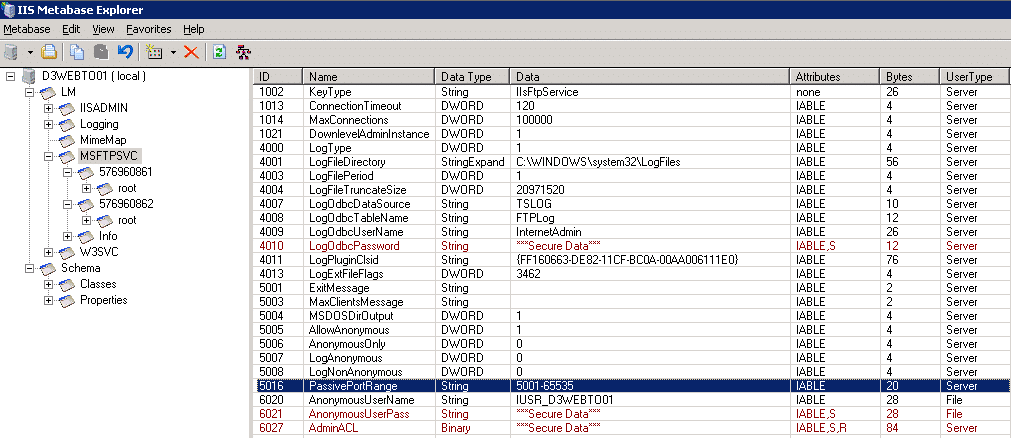
Task: Sort by the Name column header
Action: pyautogui.click(x=369, y=77)
